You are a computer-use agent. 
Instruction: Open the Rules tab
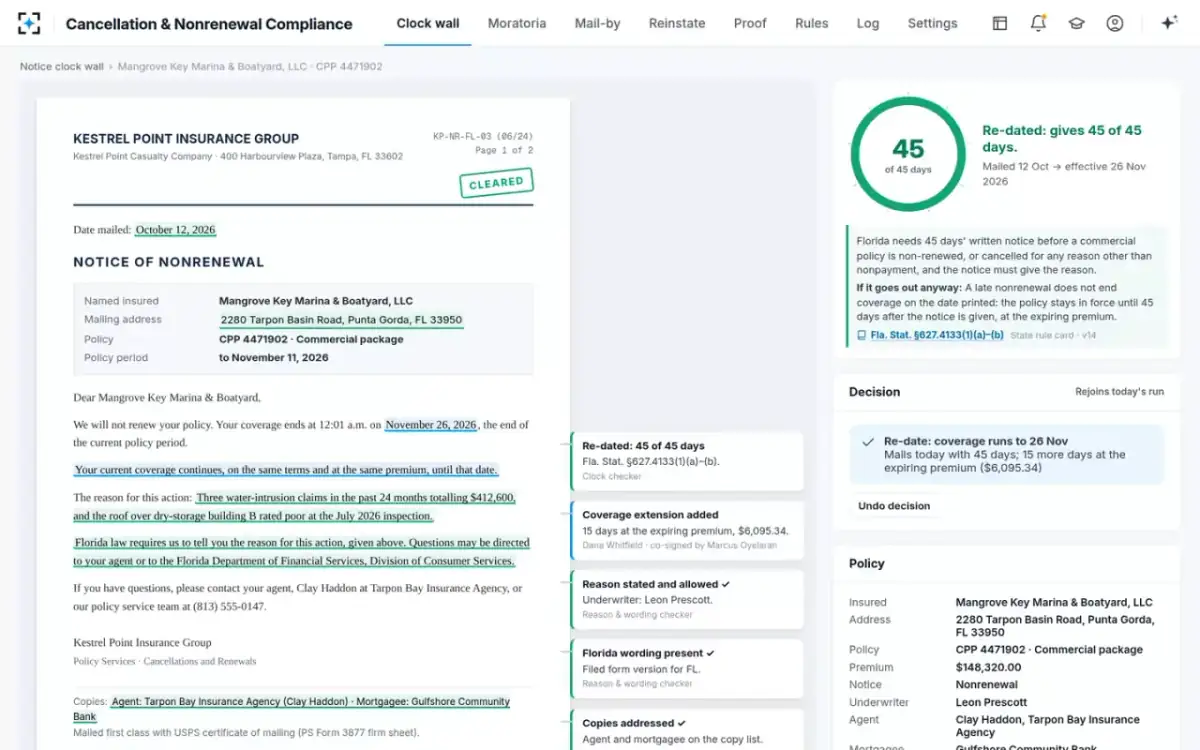(812, 23)
